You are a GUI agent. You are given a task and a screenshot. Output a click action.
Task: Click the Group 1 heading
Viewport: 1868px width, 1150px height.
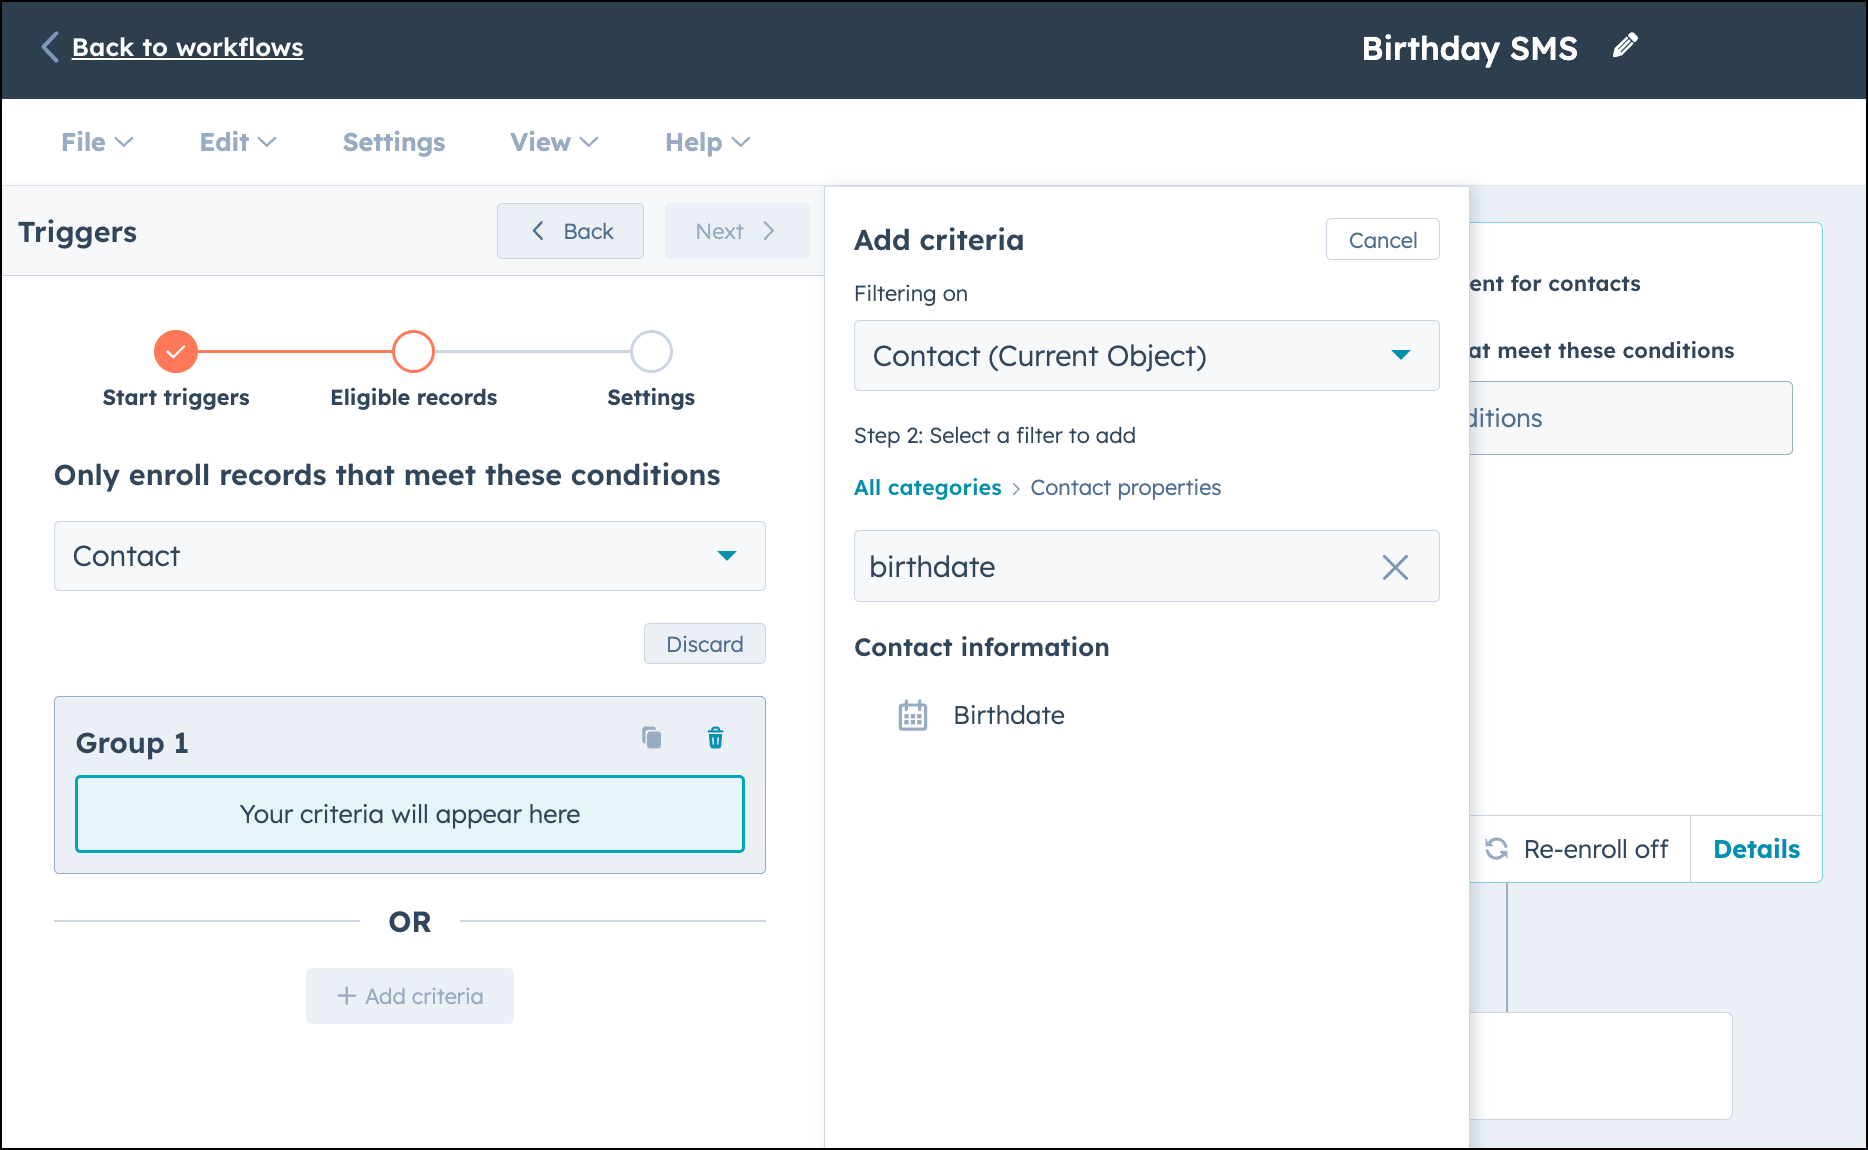point(132,743)
